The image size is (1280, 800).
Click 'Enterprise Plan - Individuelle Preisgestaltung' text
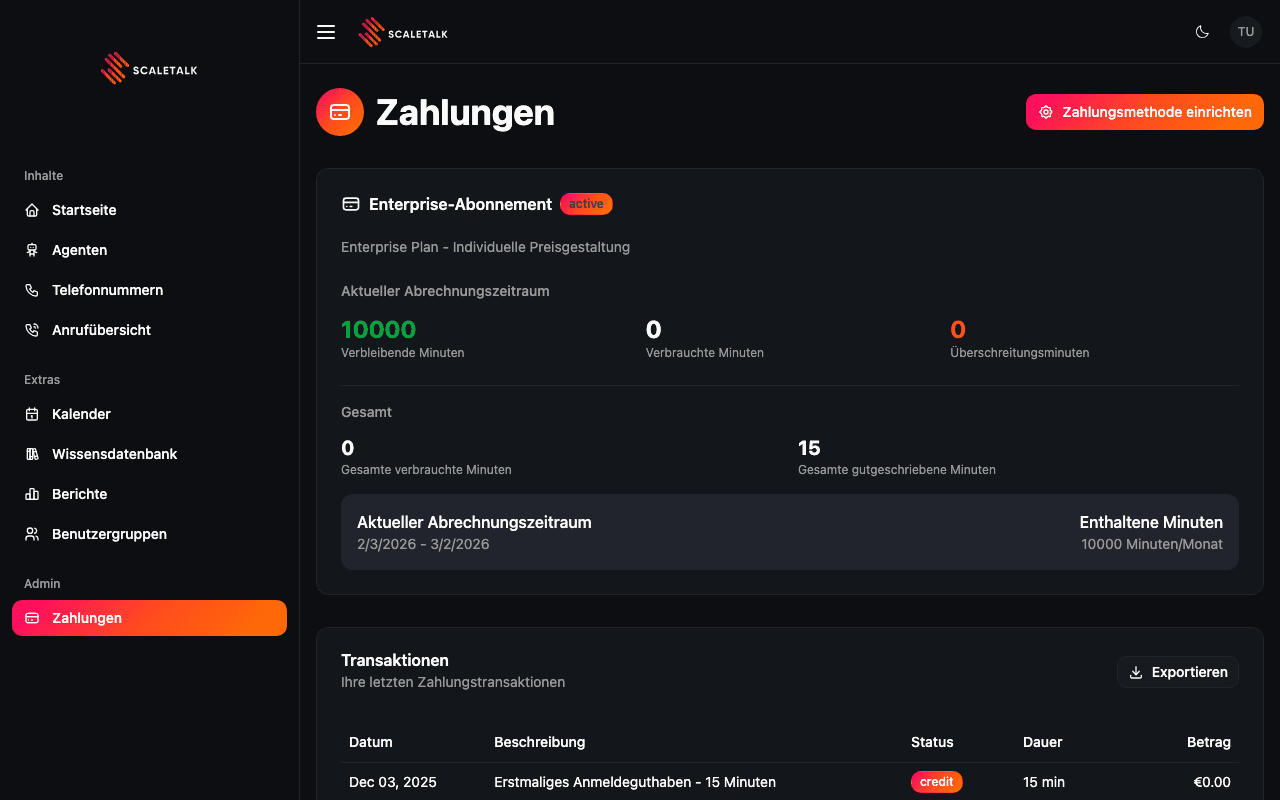coord(486,247)
